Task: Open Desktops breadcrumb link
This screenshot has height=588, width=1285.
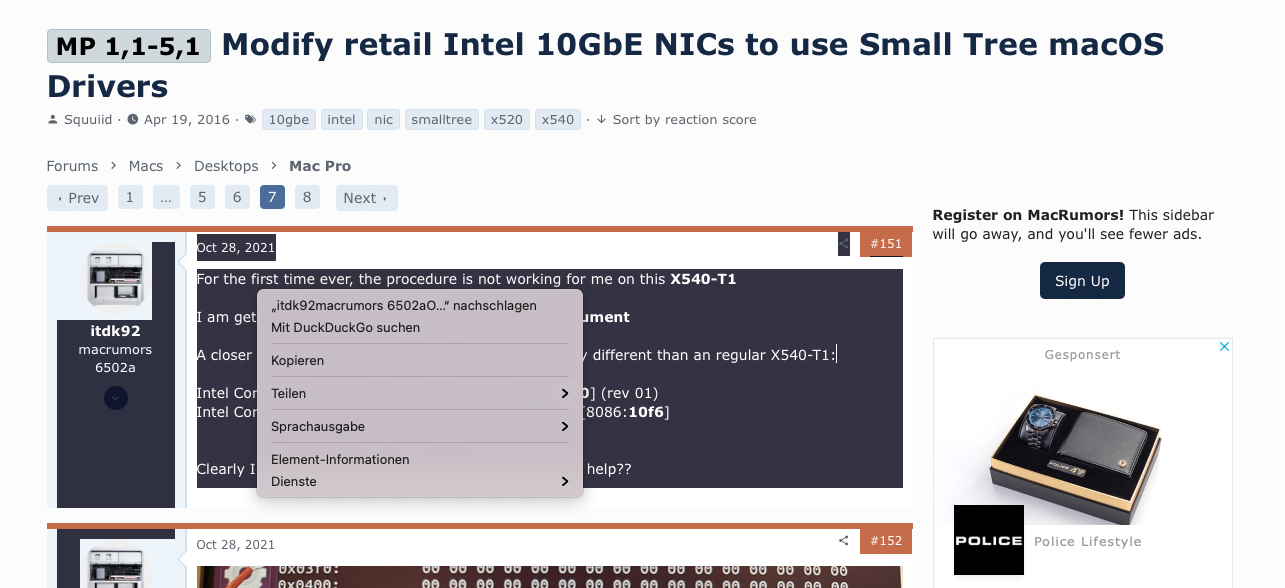Action: click(226, 166)
